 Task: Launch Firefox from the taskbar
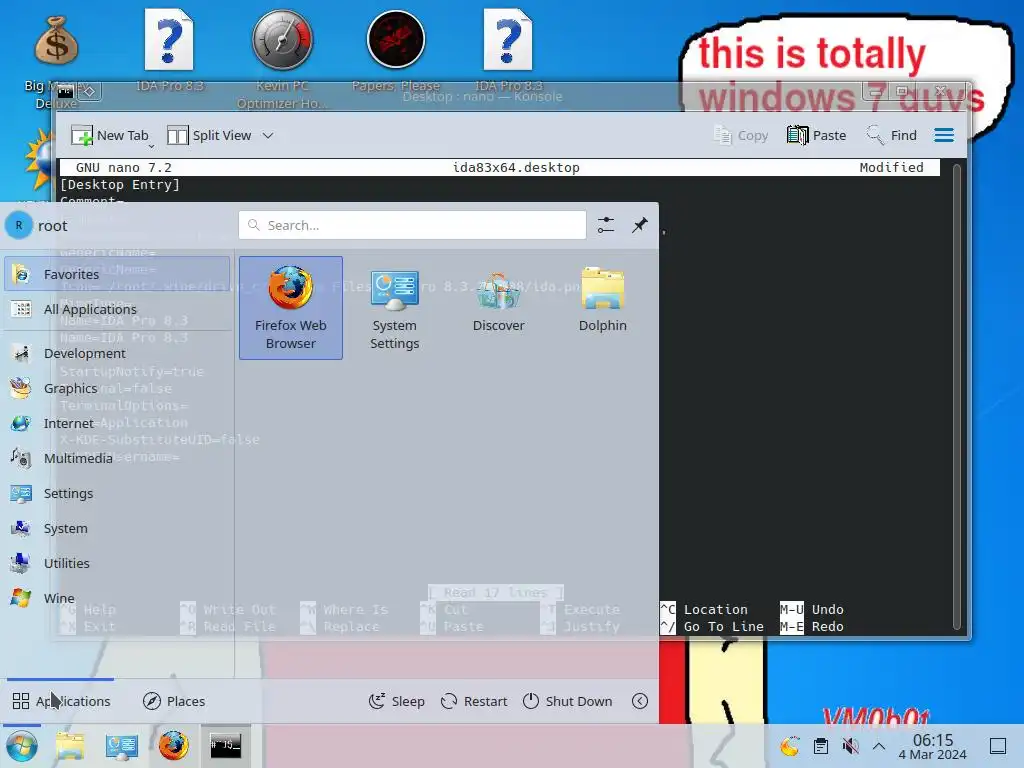tap(174, 746)
